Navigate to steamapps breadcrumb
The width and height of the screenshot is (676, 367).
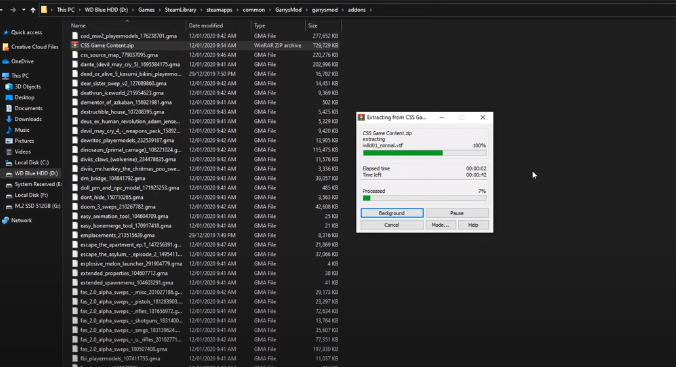pyautogui.click(x=219, y=9)
